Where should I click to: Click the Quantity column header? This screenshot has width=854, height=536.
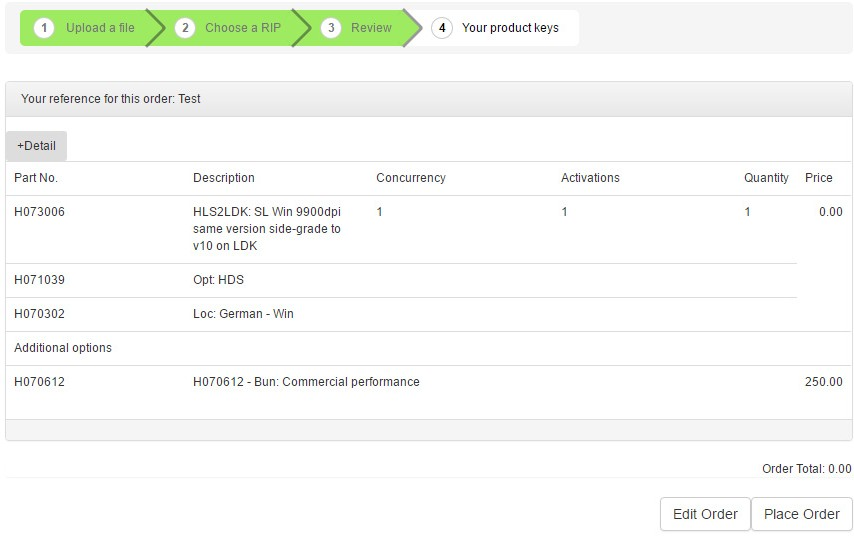tap(766, 178)
